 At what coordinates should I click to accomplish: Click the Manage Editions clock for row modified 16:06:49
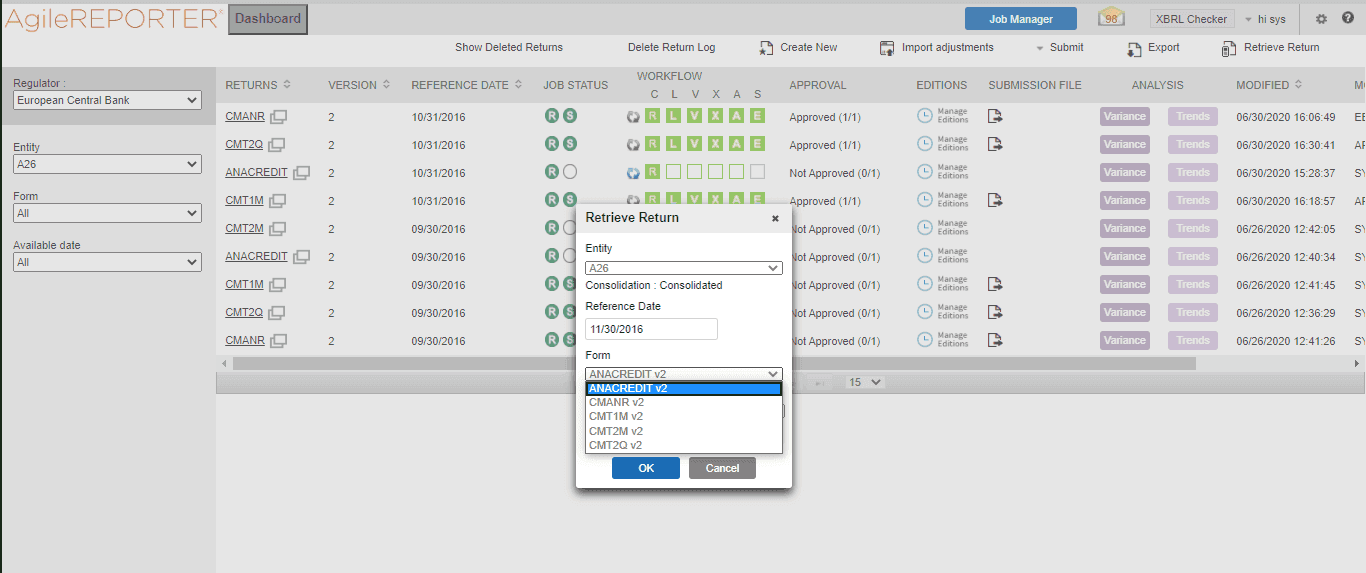pos(925,116)
